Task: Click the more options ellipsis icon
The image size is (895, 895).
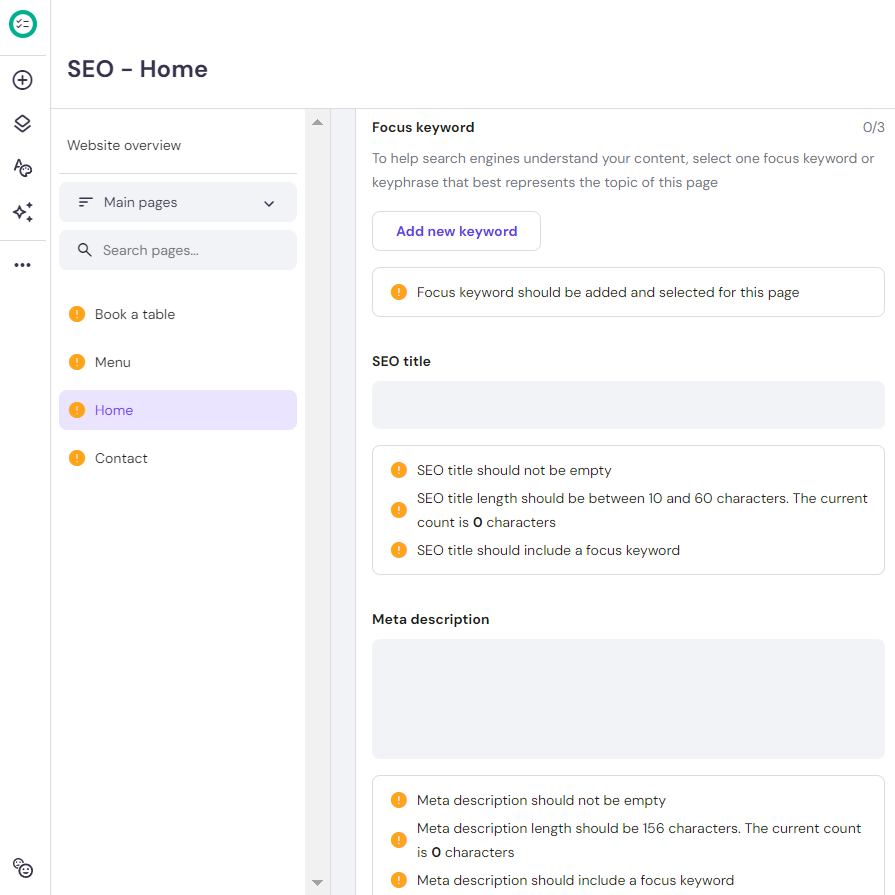Action: (22, 264)
